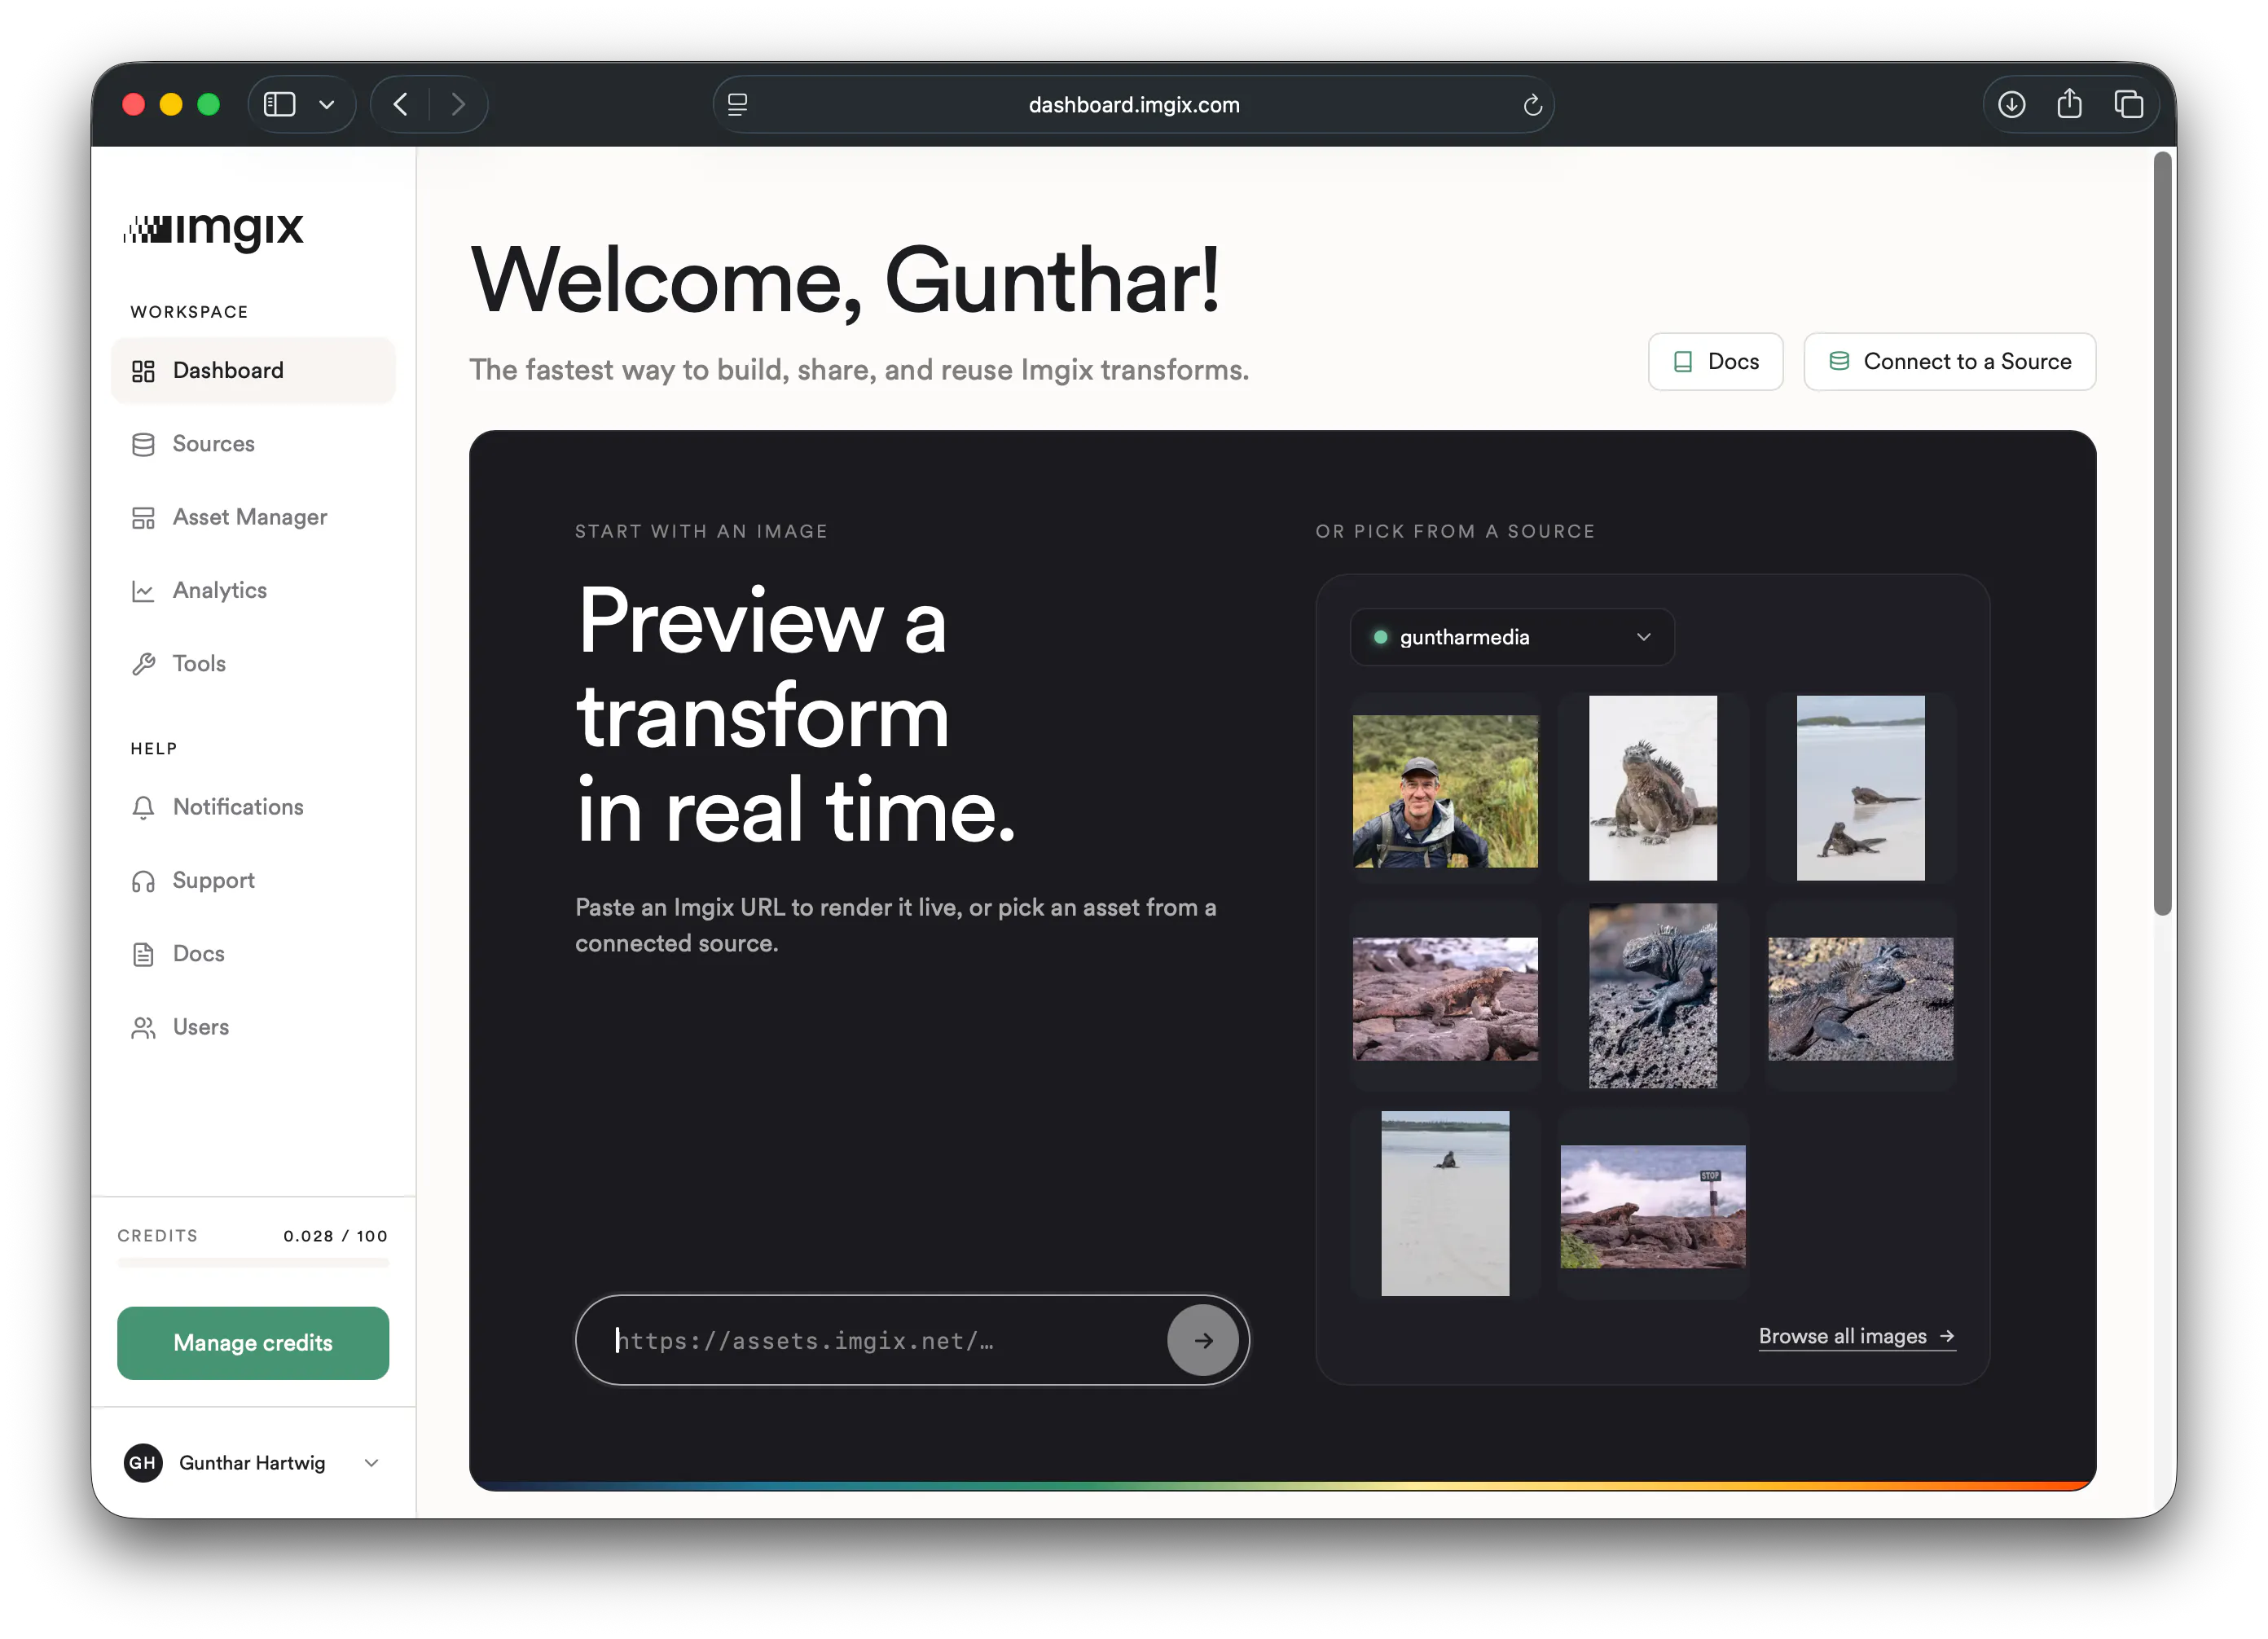This screenshot has height=1639, width=2268.
Task: Pick the portrait dark iguana on lava thumbnail
Action: (x=1652, y=996)
